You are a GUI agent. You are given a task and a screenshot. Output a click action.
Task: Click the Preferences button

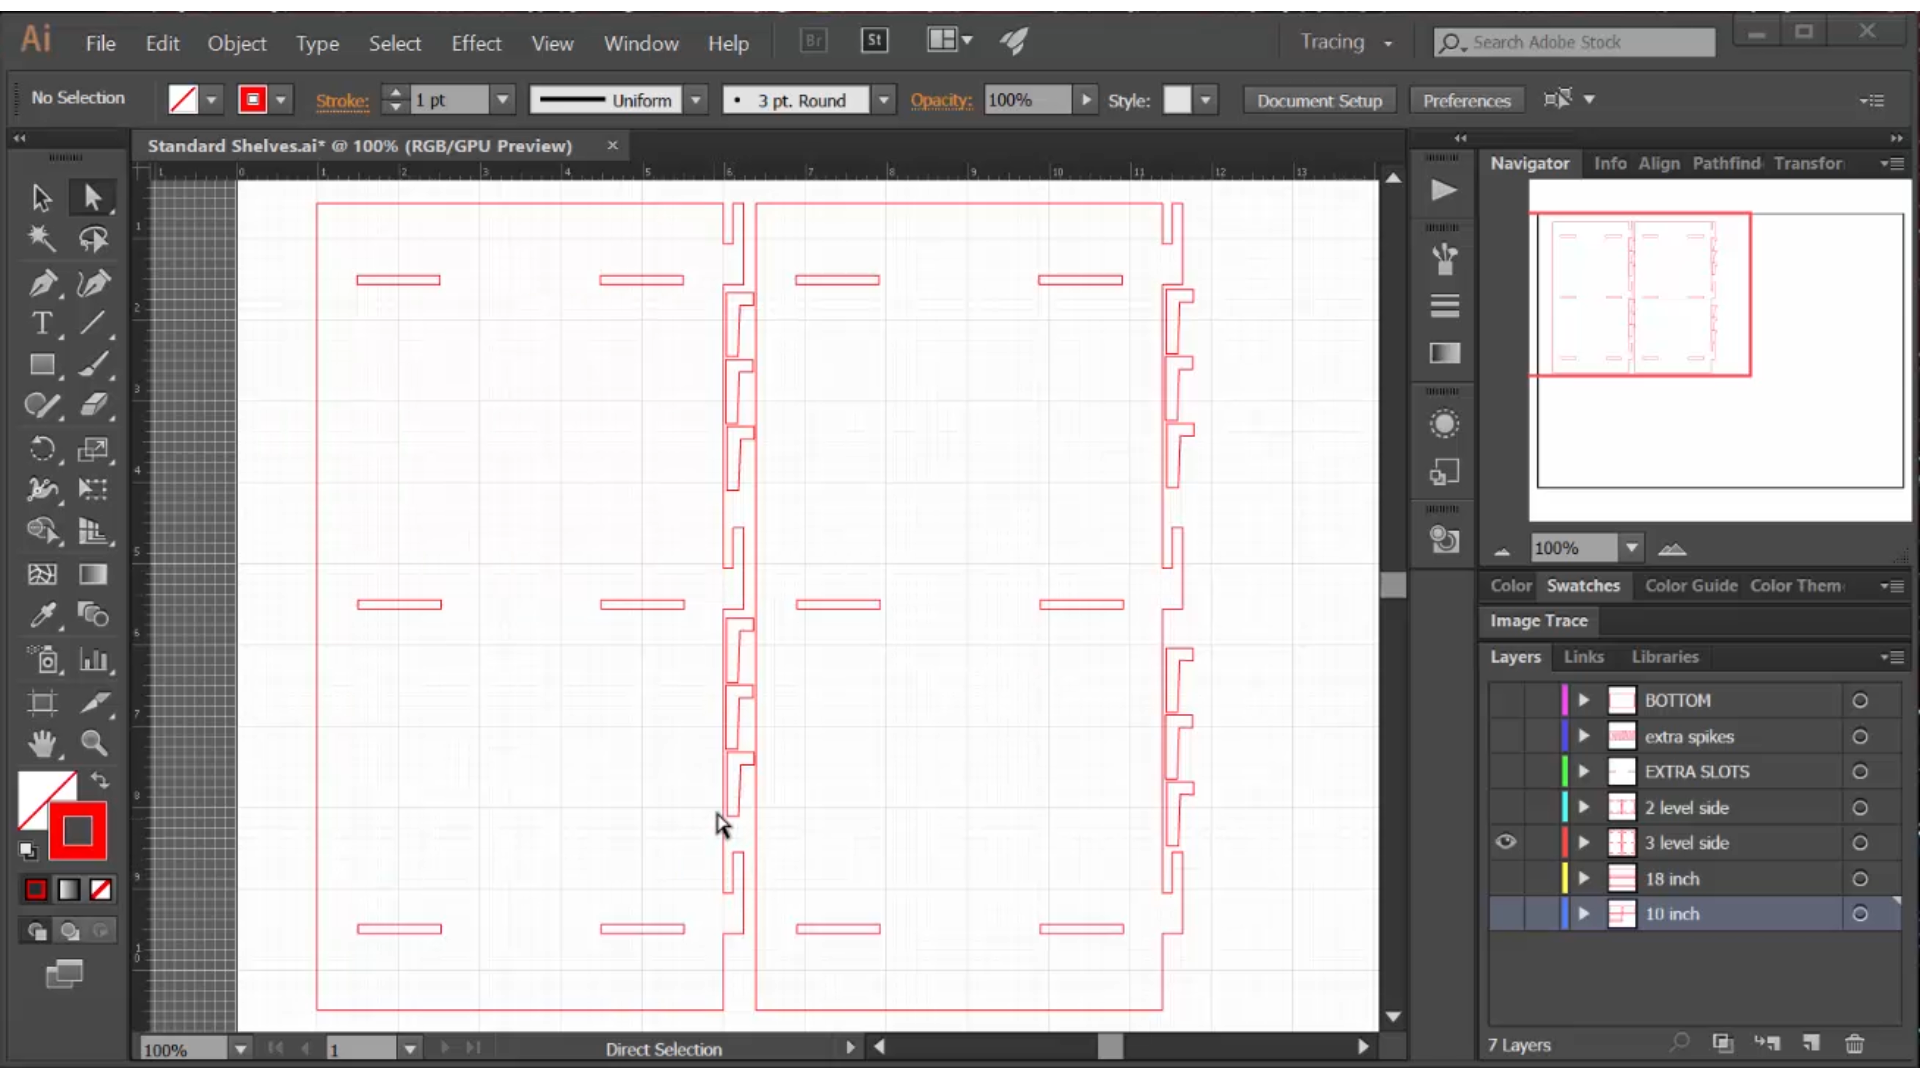1466,100
